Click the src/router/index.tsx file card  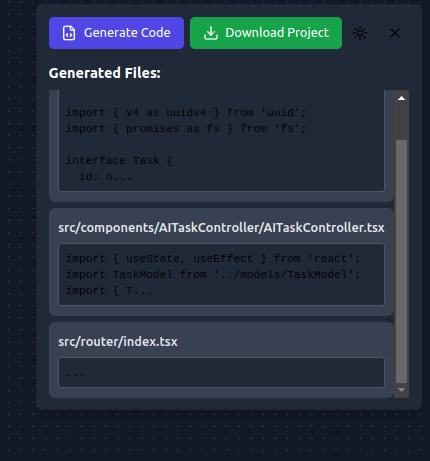(221, 360)
